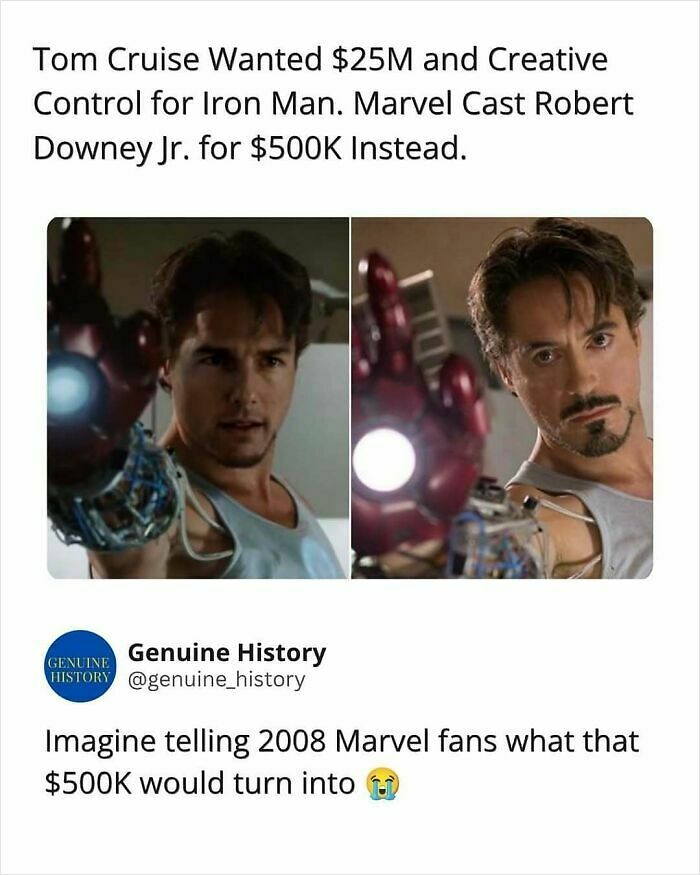Image resolution: width=700 pixels, height=875 pixels.
Task: Open the right photo with goateed man
Action: pos(502,398)
